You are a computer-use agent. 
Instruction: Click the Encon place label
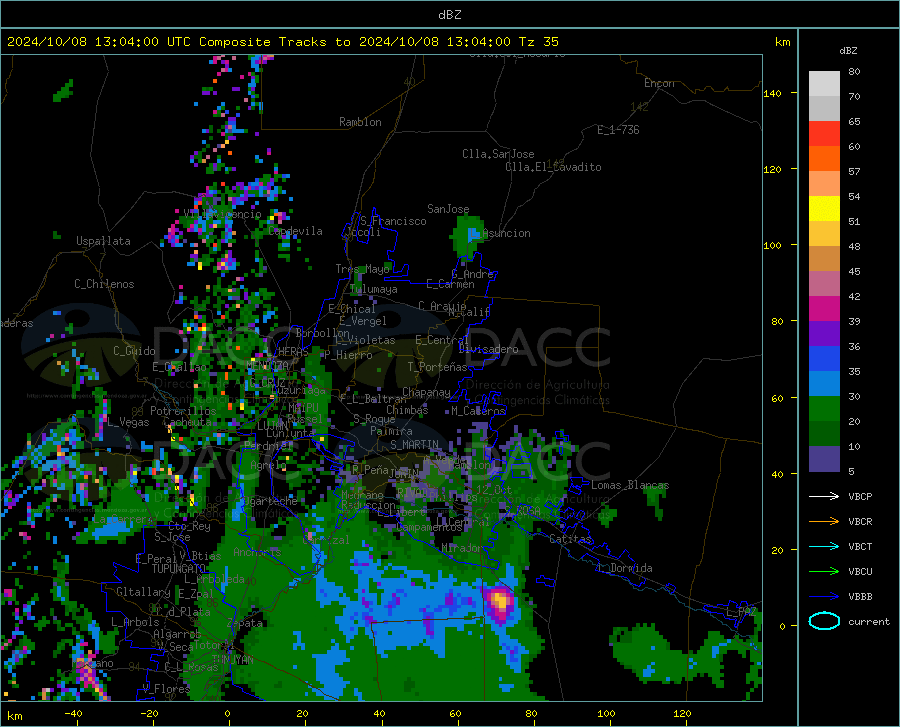(659, 83)
